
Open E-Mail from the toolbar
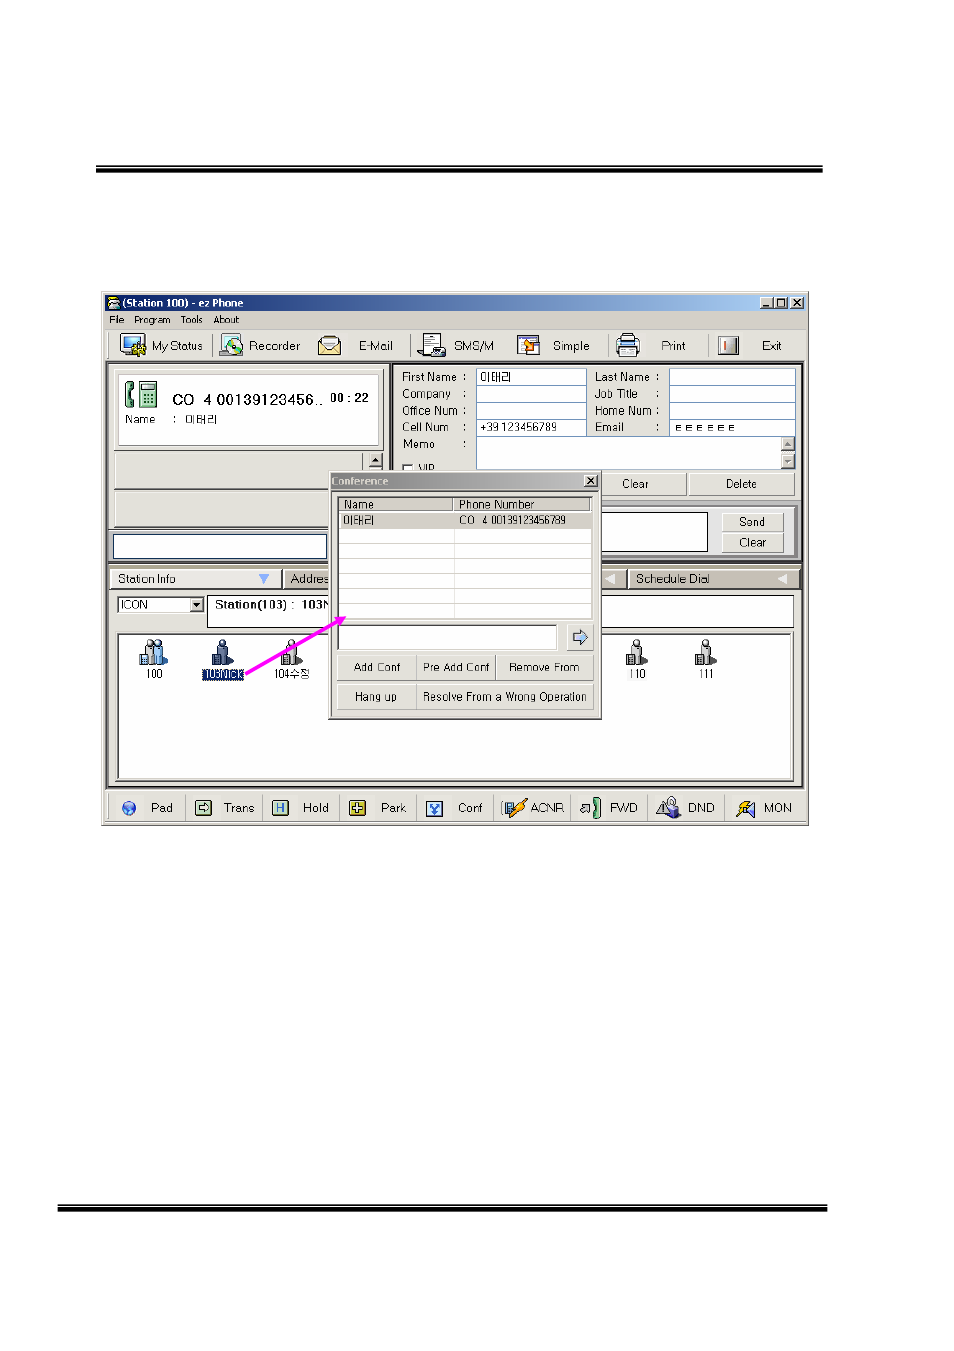tap(355, 346)
